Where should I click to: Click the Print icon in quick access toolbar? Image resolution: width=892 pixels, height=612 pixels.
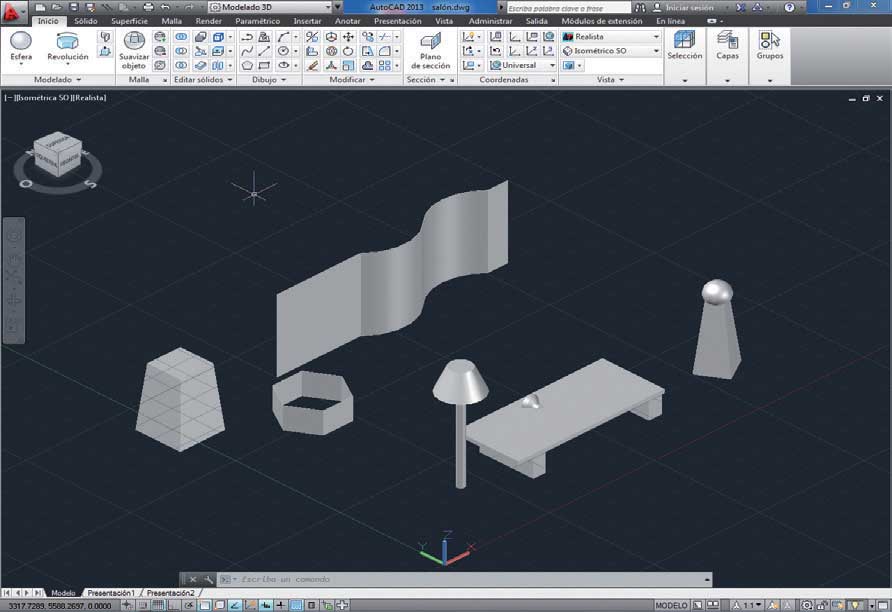[148, 7]
